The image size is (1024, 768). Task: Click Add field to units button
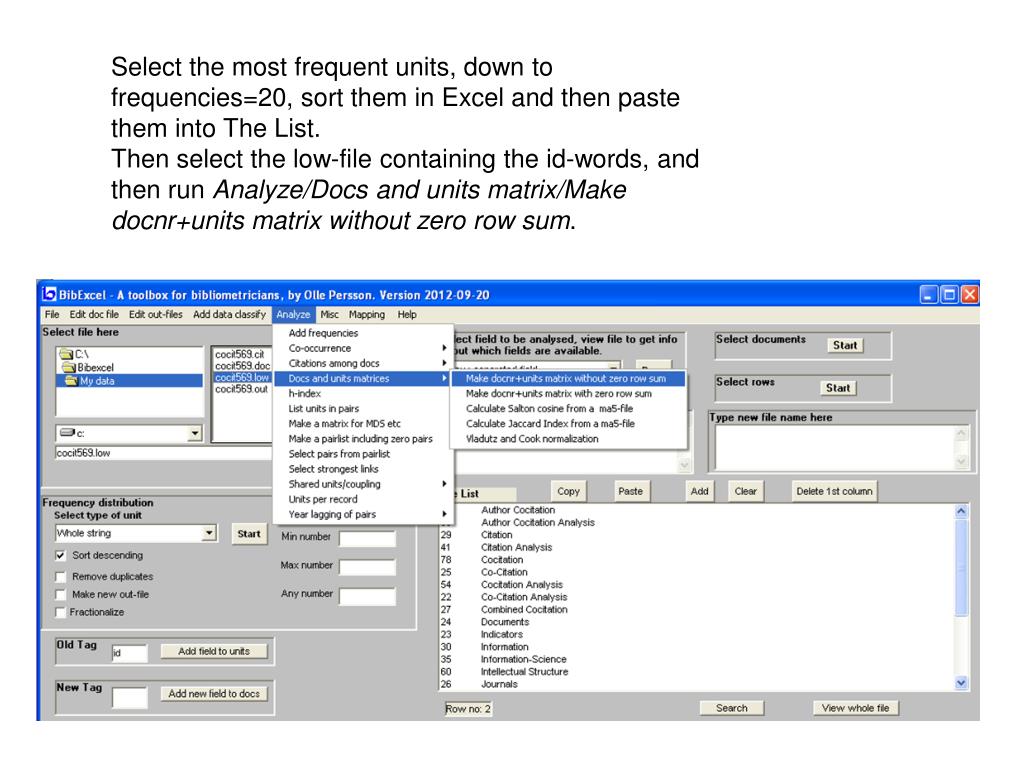pyautogui.click(x=214, y=651)
